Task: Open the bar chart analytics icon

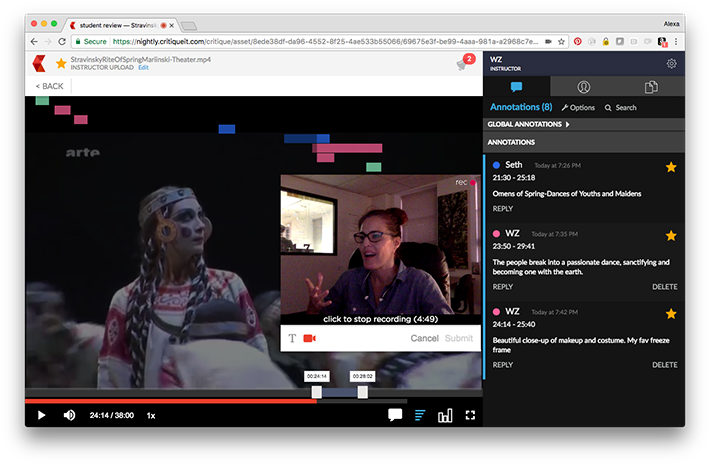Action: [x=445, y=415]
